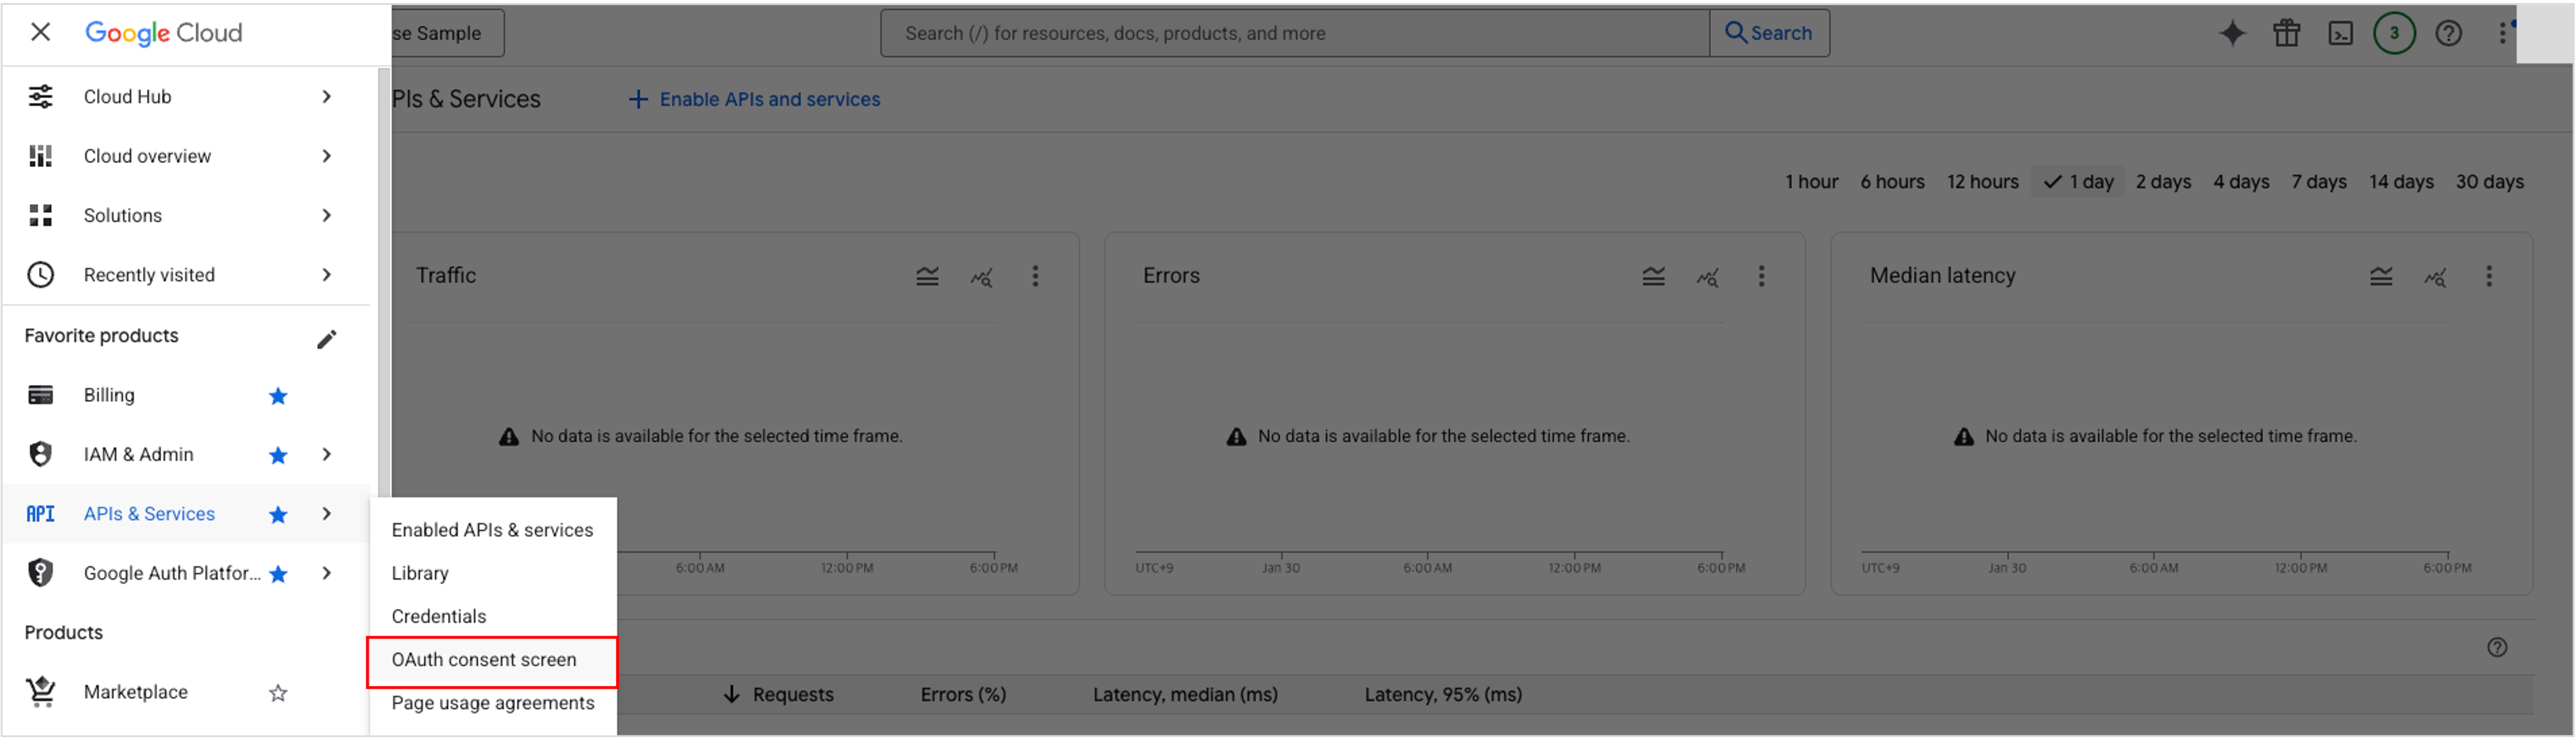
Task: Unpin APIs & Services using its star
Action: pos(278,515)
